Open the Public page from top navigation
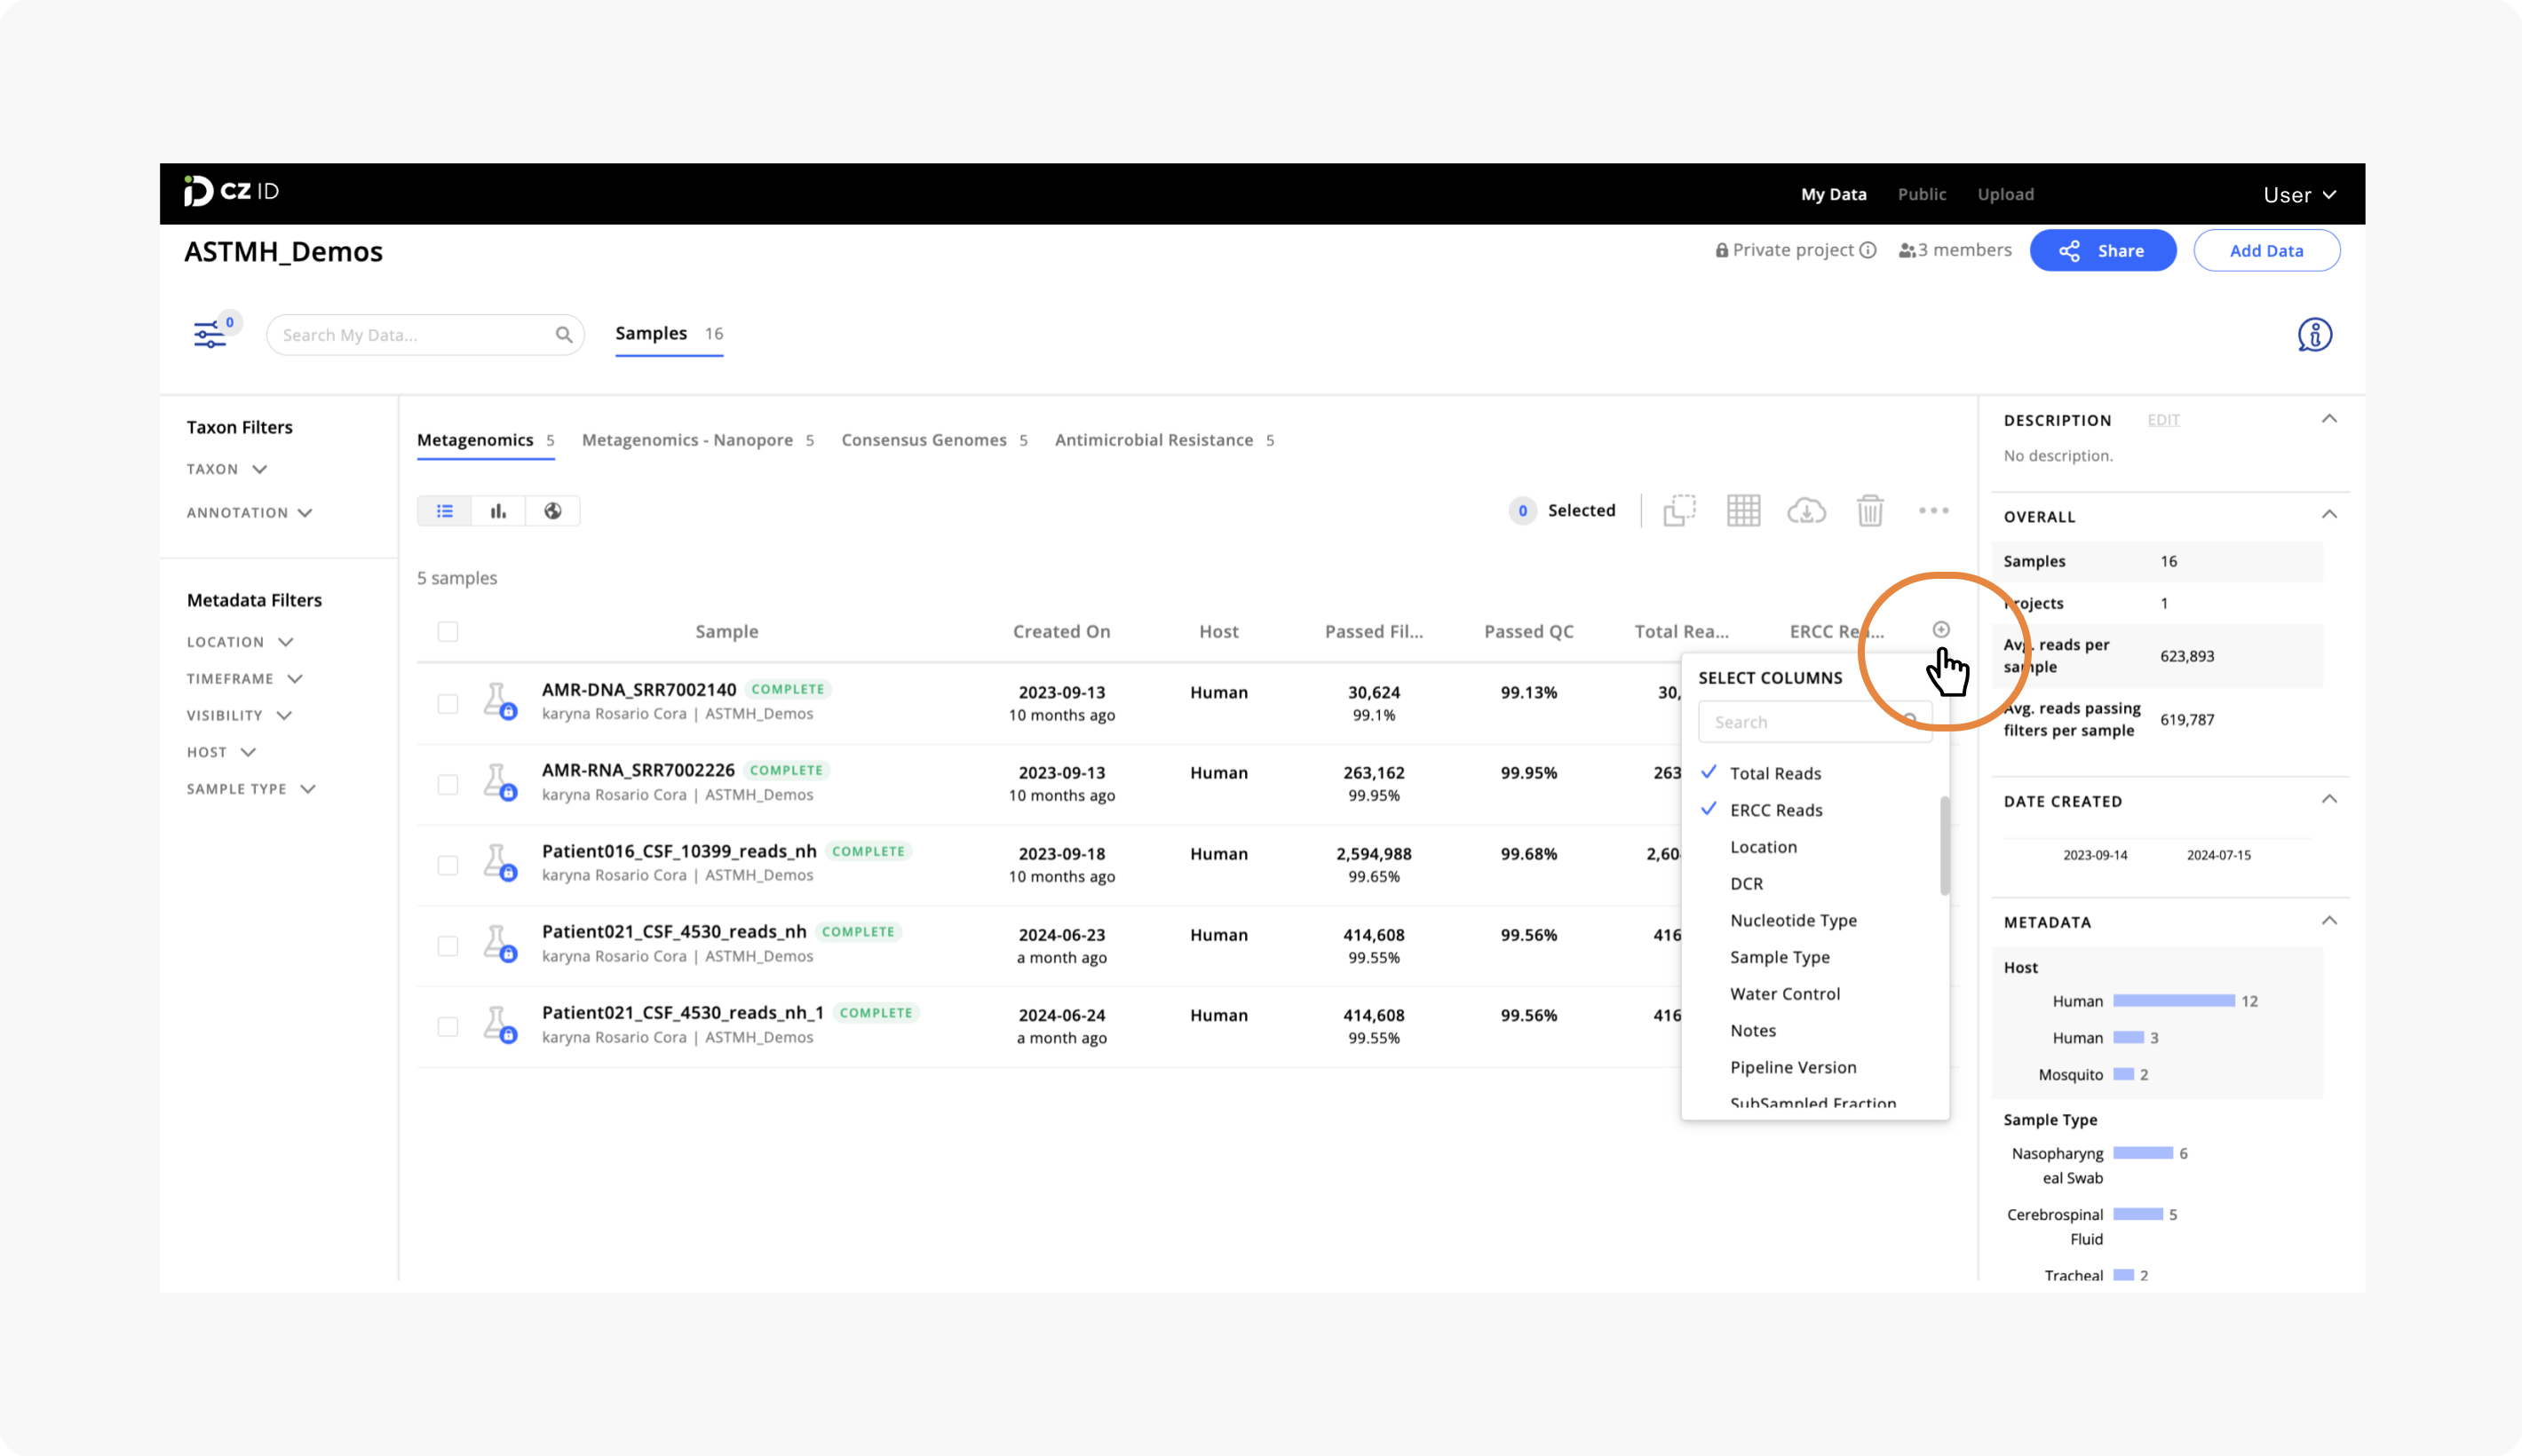The width and height of the screenshot is (2522, 1456). tap(1922, 193)
